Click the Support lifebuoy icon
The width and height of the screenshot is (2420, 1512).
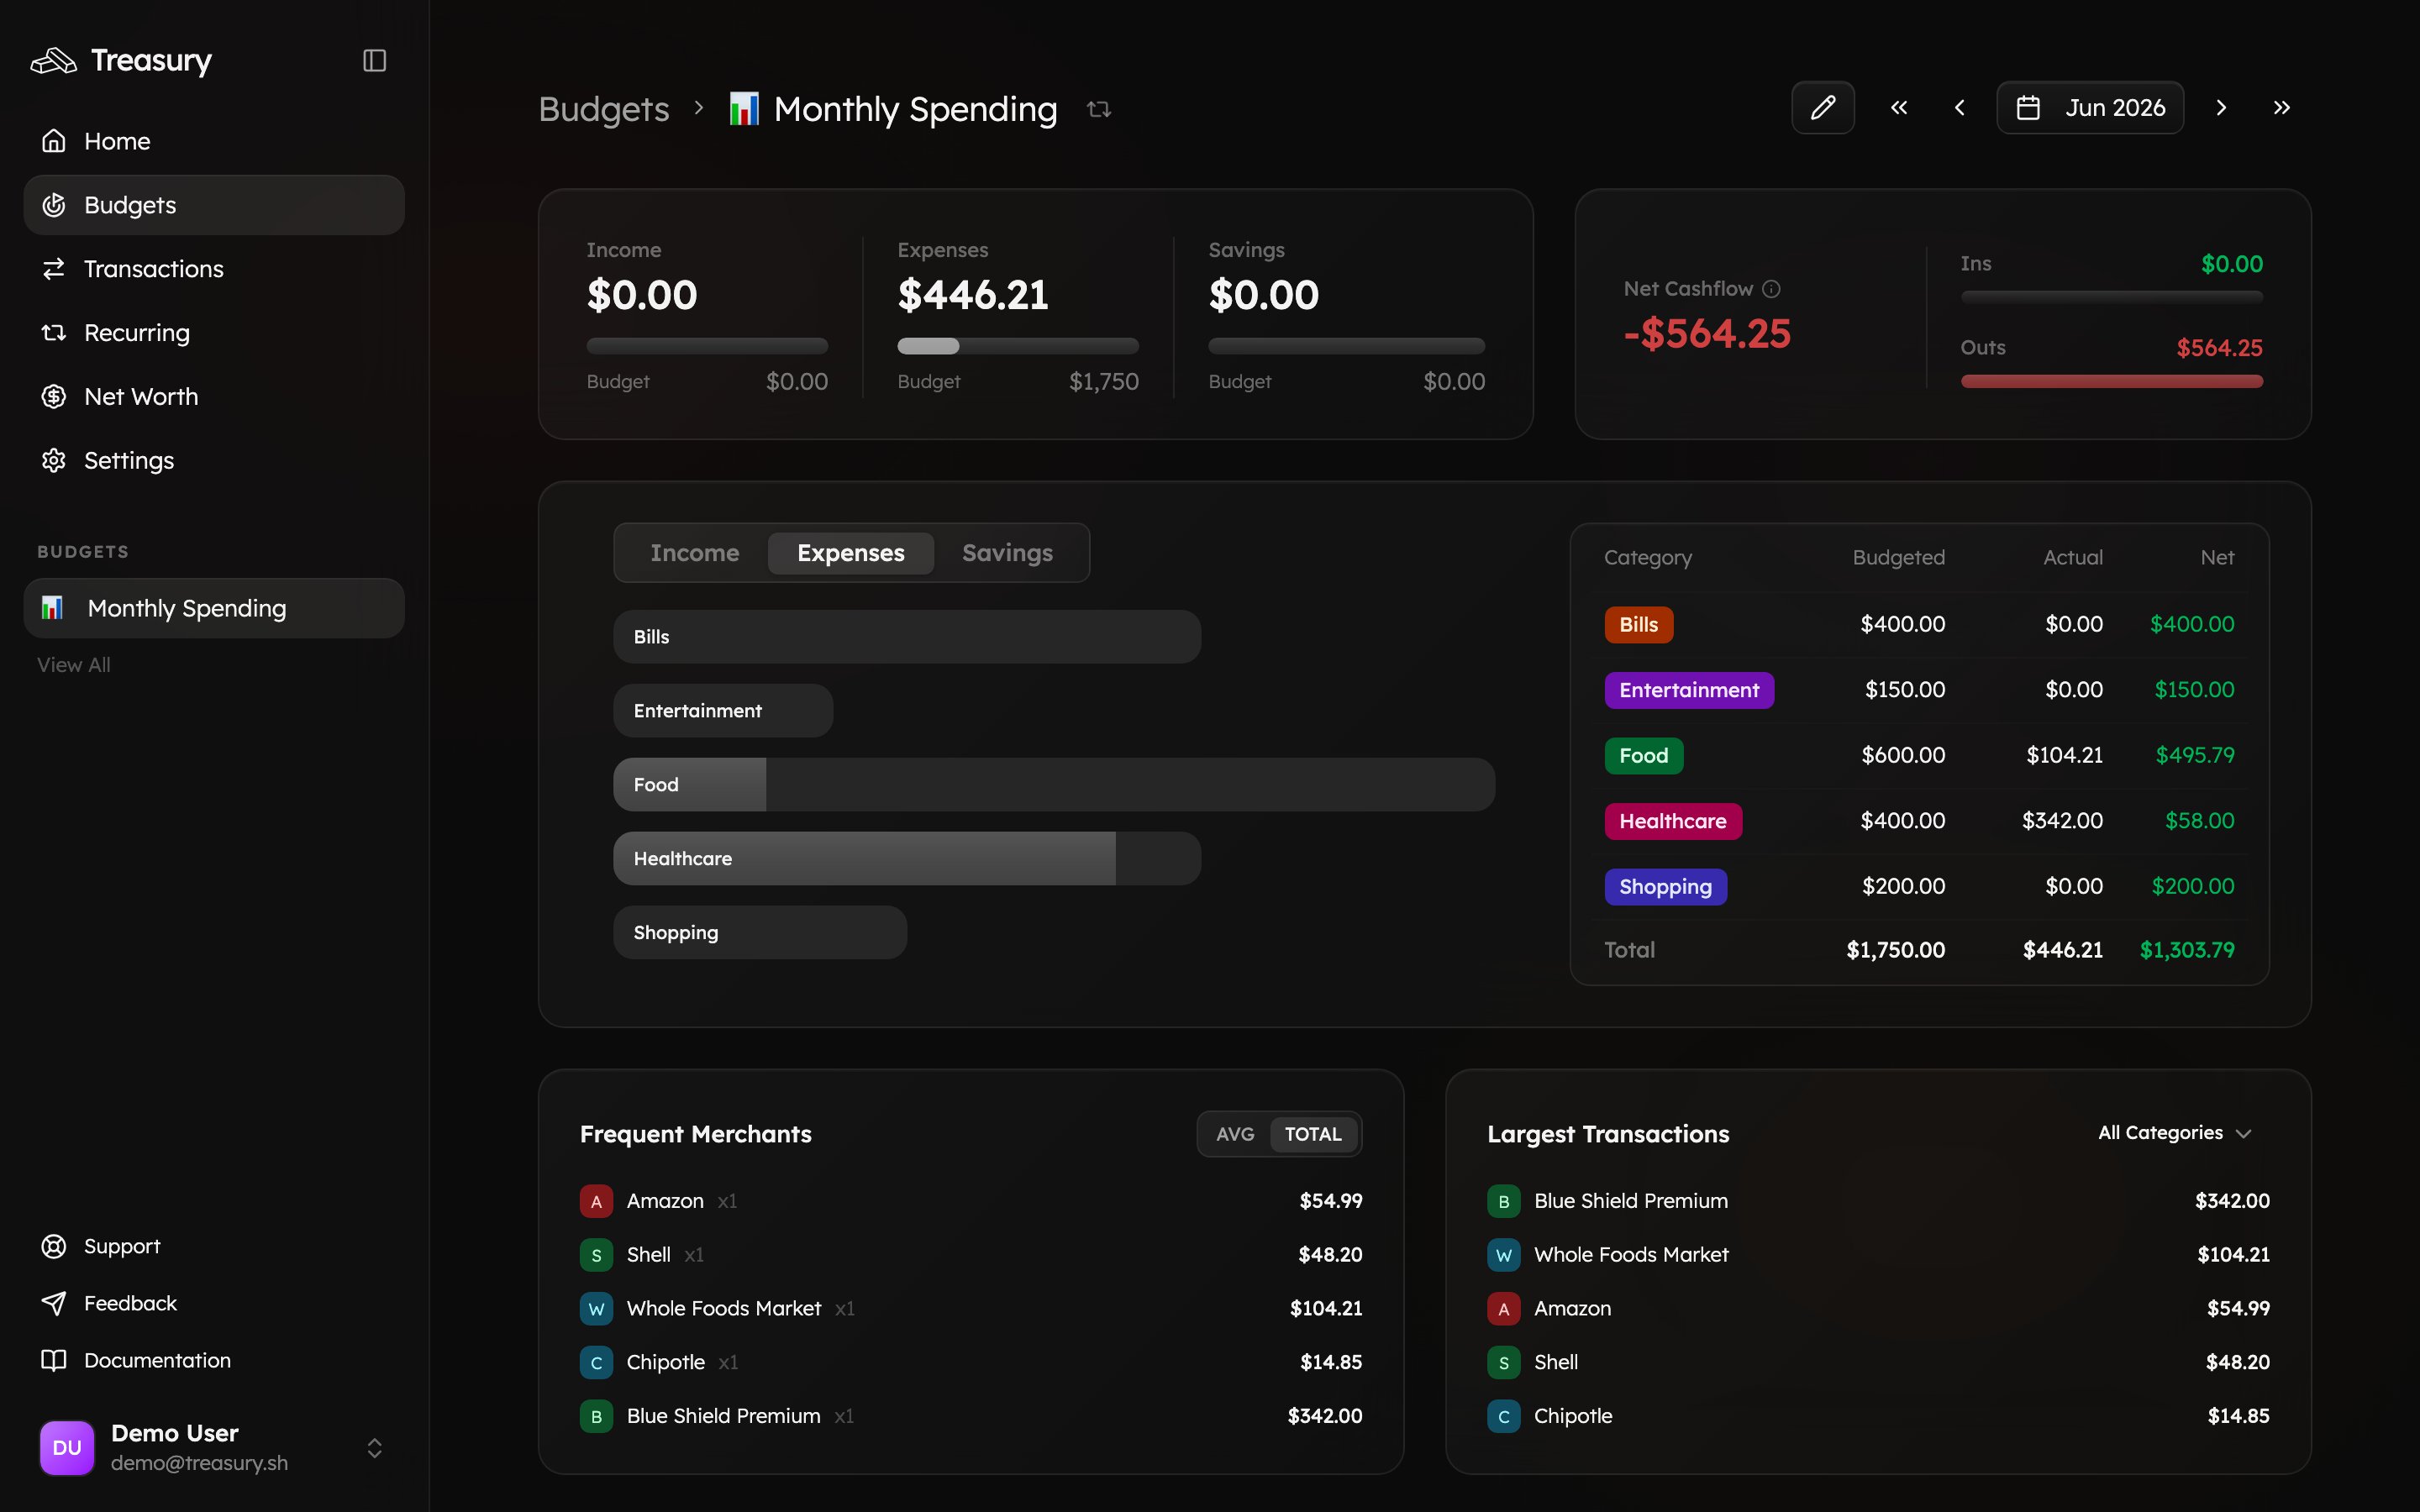[x=54, y=1246]
